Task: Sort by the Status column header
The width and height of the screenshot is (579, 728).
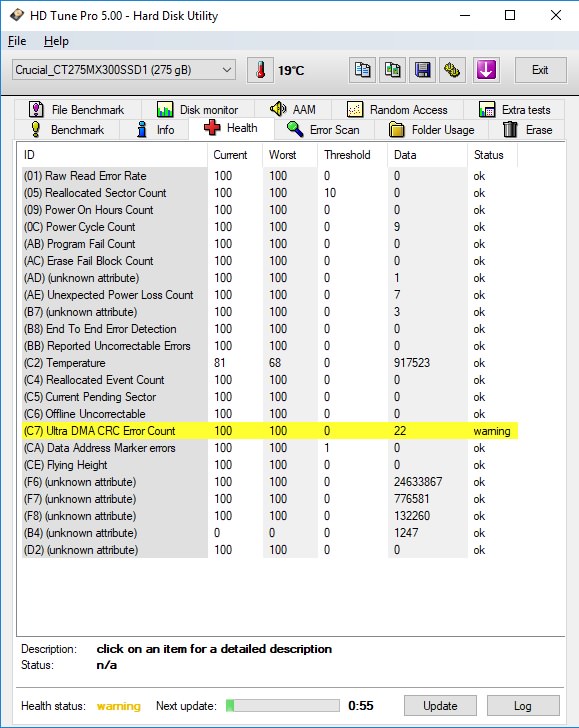Action: [492, 155]
